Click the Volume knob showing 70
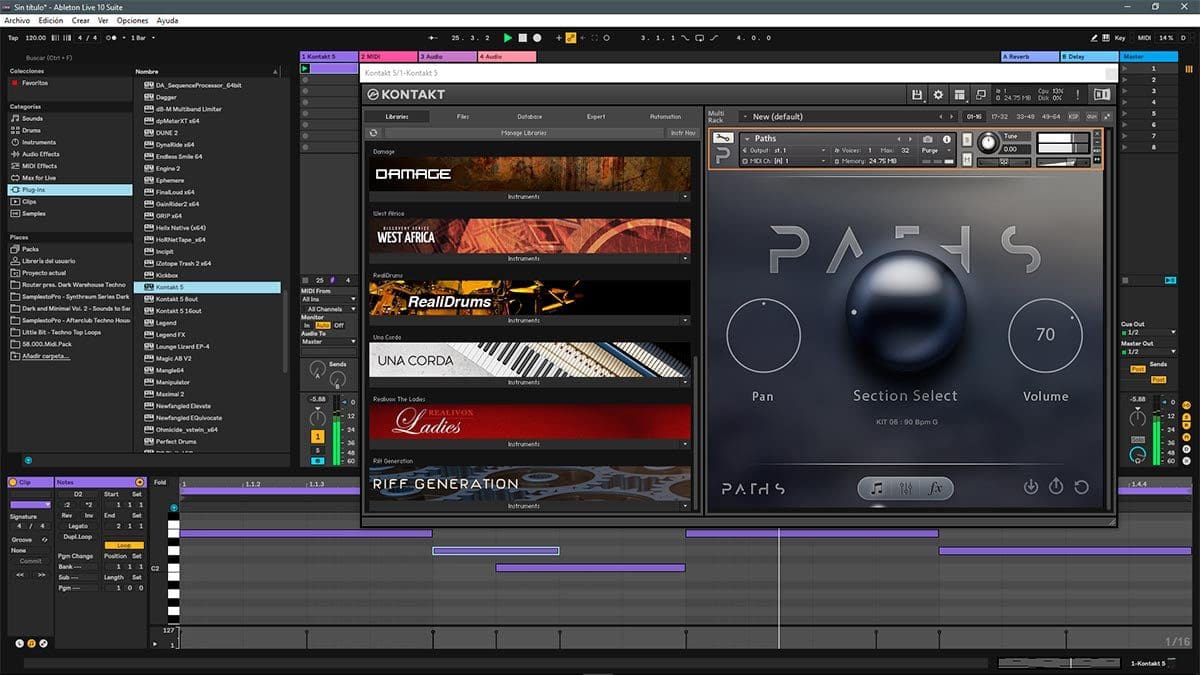Viewport: 1200px width, 675px height. pos(1045,336)
